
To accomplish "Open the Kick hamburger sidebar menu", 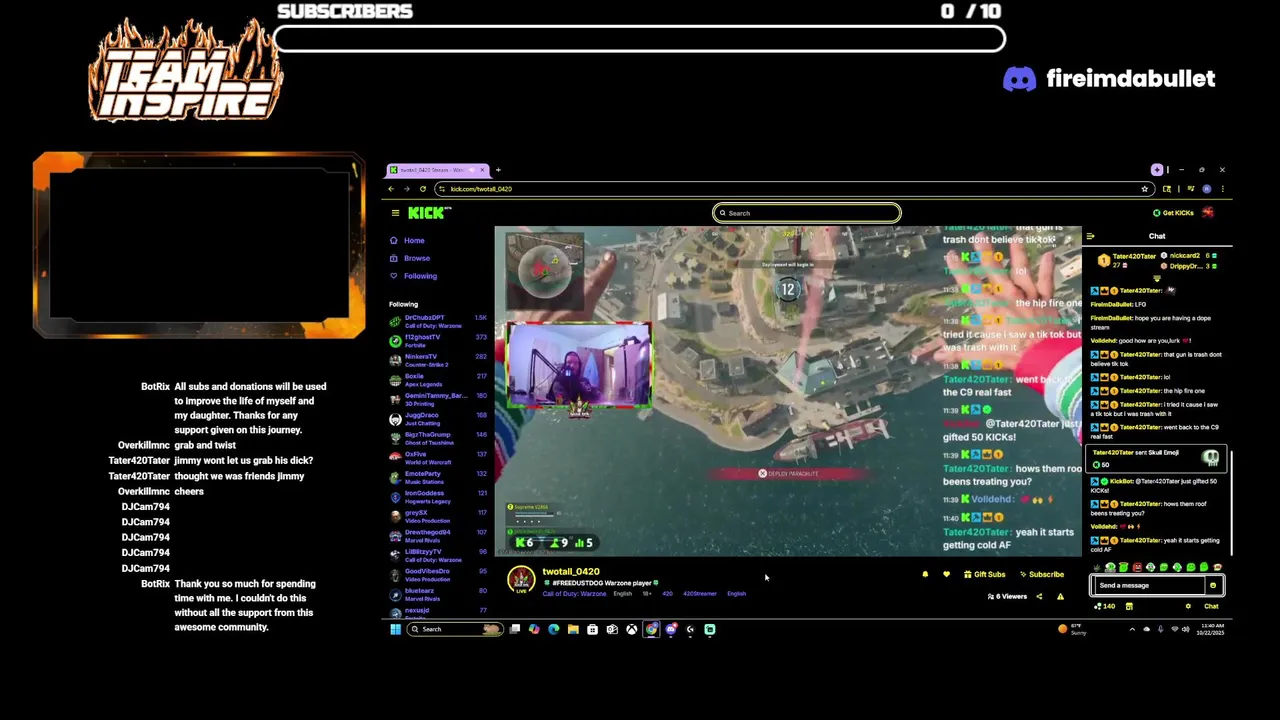I will (395, 213).
